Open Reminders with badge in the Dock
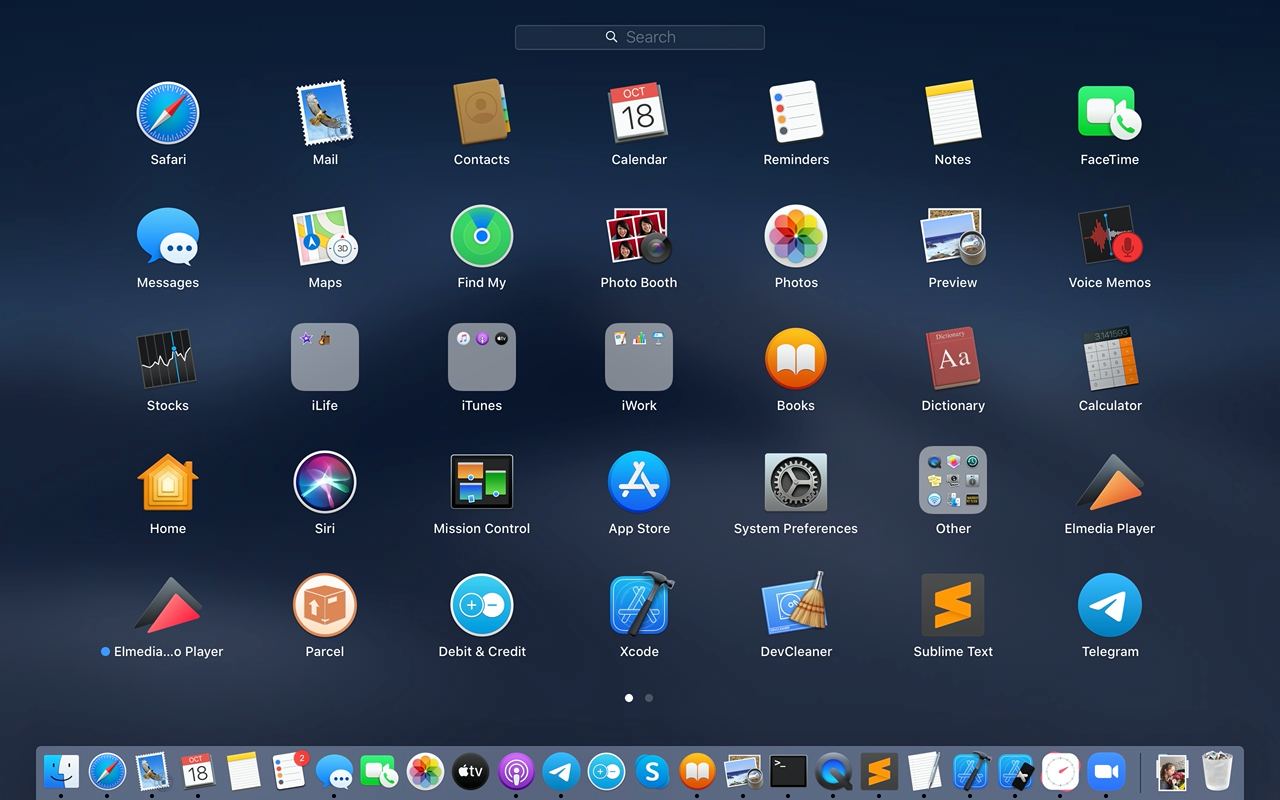The height and width of the screenshot is (800, 1280). pos(289,771)
